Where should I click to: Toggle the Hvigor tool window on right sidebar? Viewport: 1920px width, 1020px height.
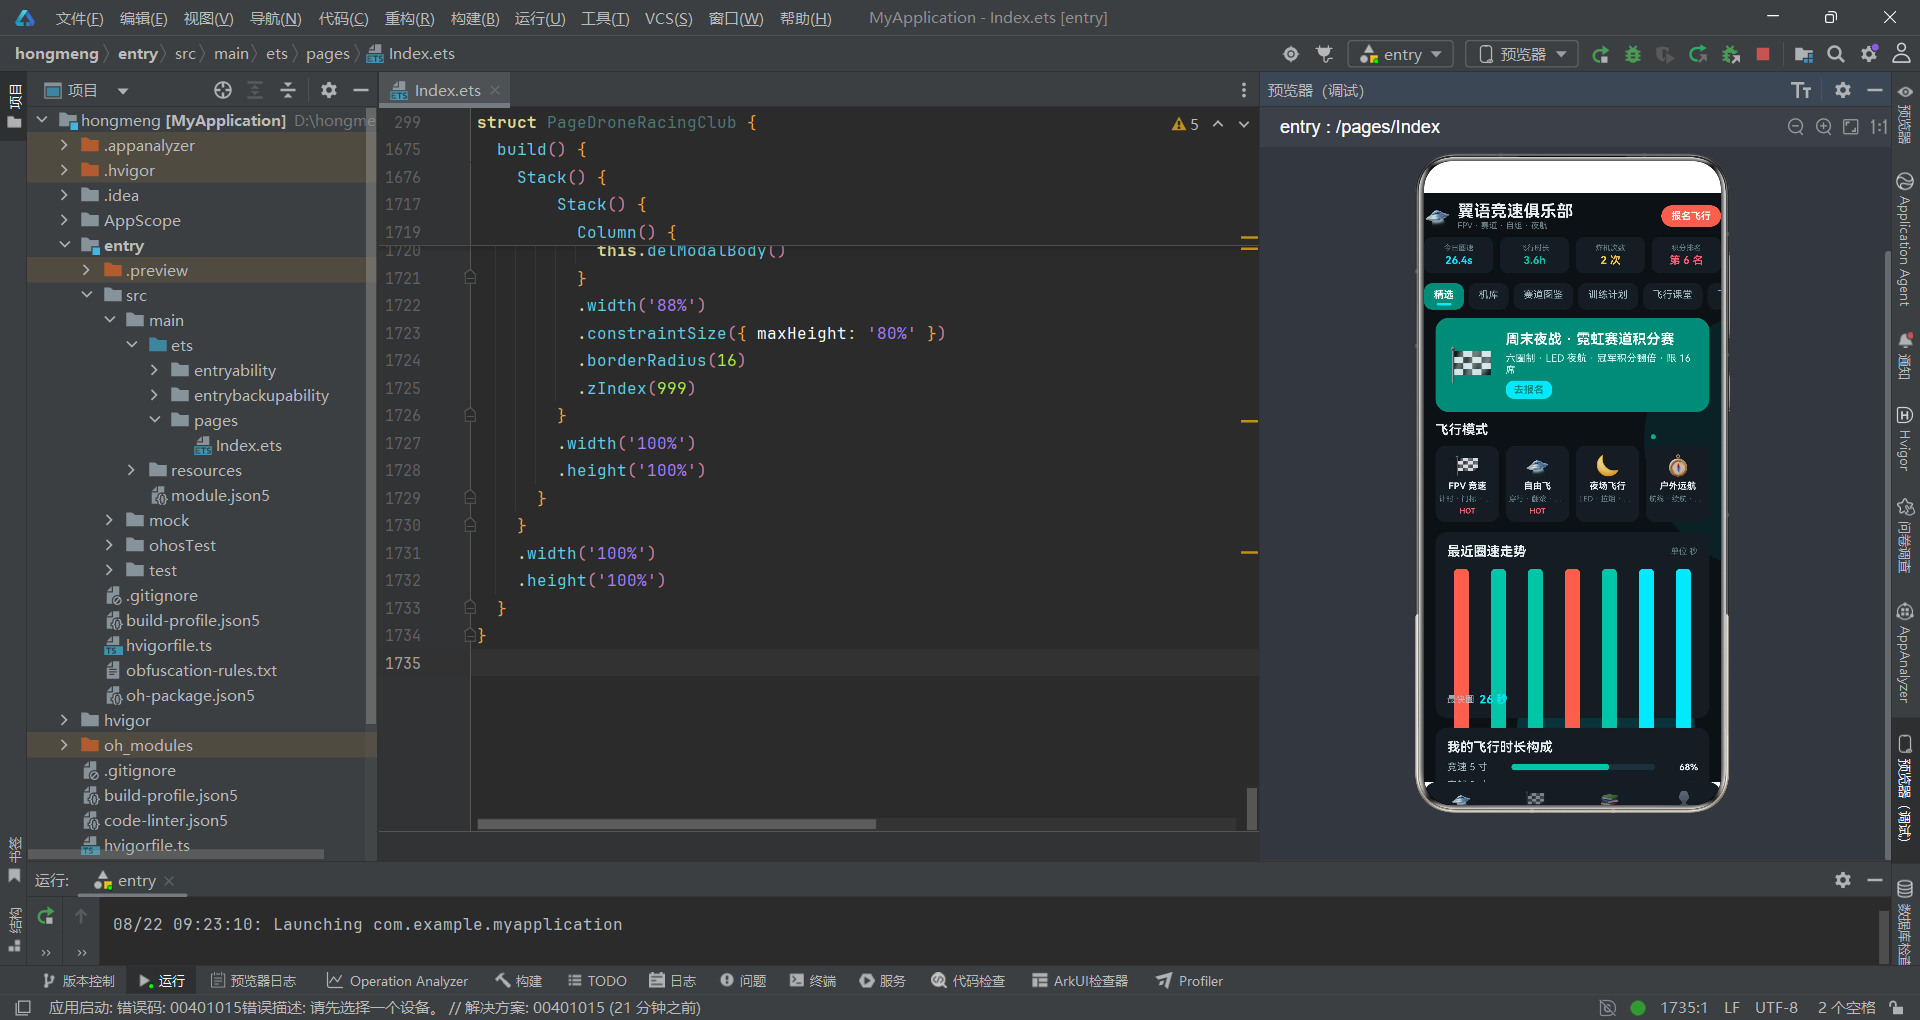(x=1905, y=438)
